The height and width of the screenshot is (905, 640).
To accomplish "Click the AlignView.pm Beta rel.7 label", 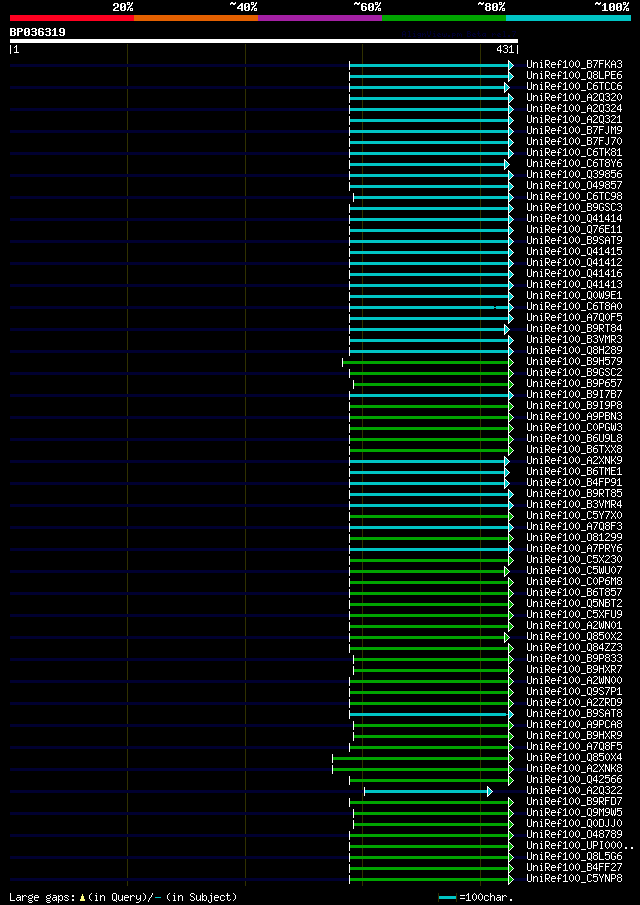I will (x=458, y=35).
